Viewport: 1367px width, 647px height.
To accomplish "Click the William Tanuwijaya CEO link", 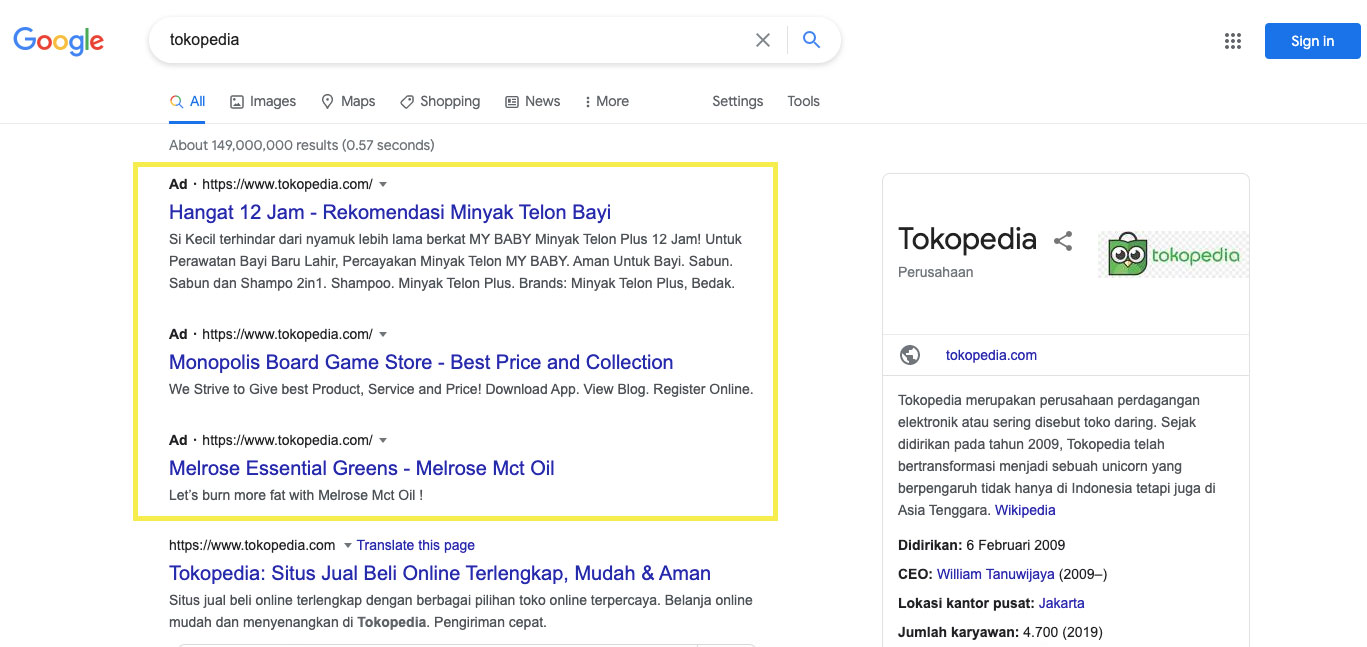I will (x=993, y=574).
